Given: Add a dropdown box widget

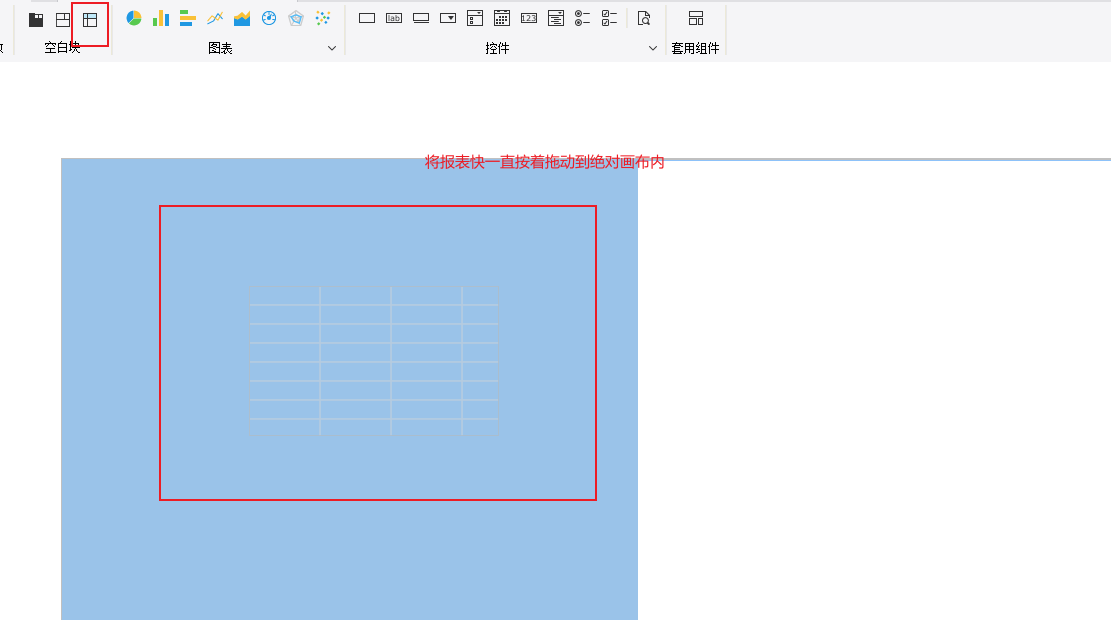Looking at the screenshot, I should (x=448, y=18).
